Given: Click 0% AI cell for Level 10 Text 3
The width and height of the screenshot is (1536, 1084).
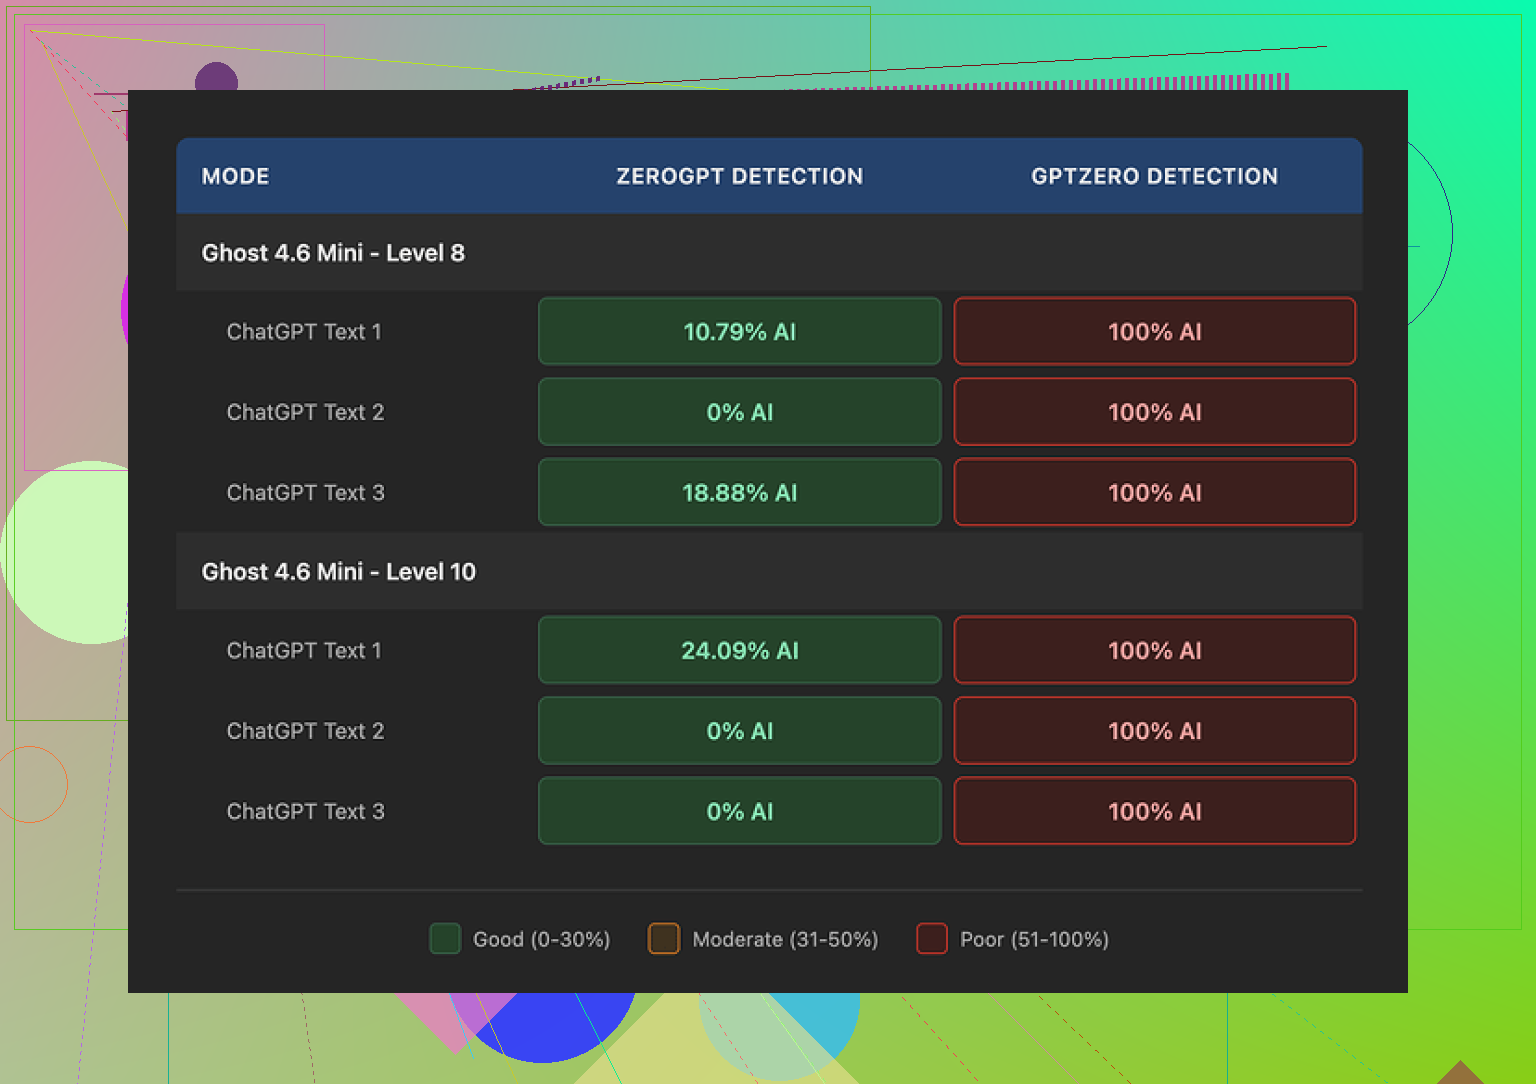Looking at the screenshot, I should click(740, 812).
